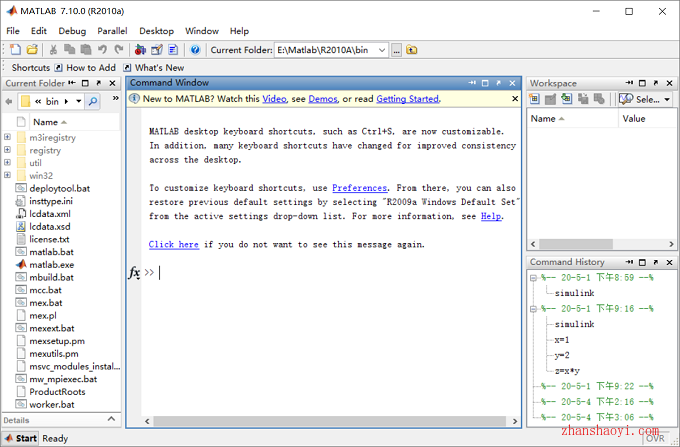
Task: Open the Help menu
Action: point(239,31)
